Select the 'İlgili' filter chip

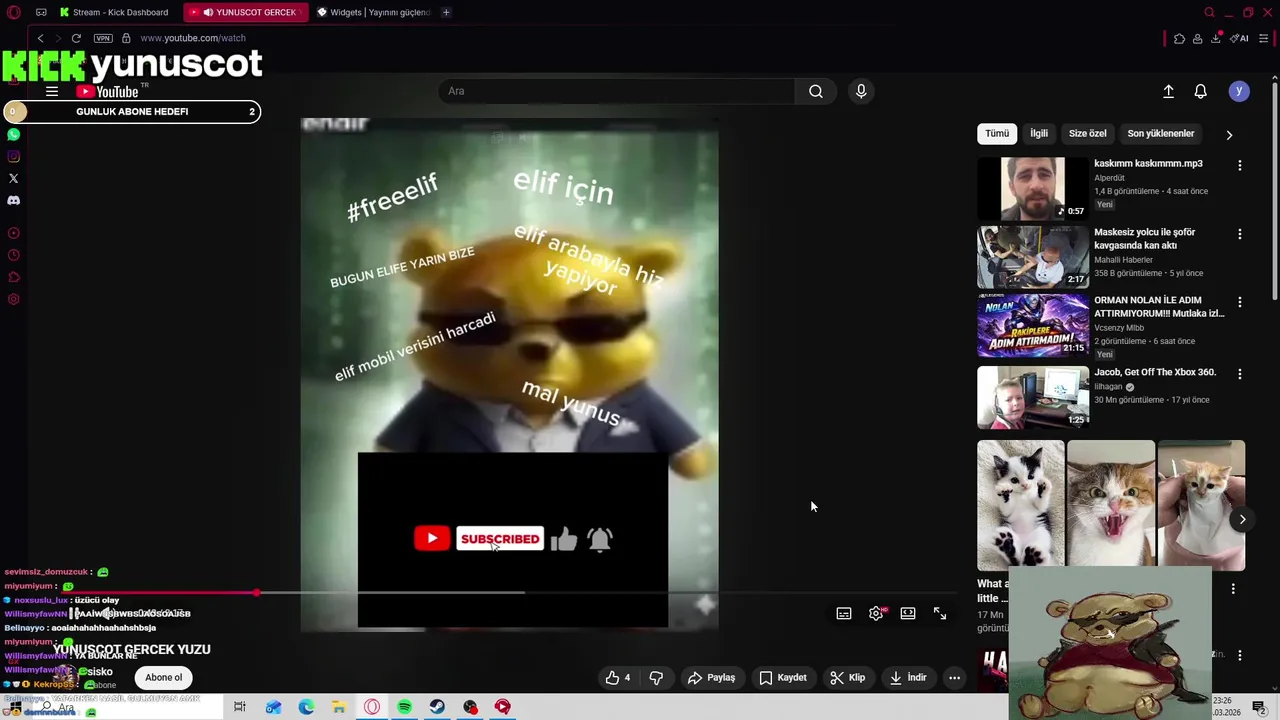click(x=1039, y=133)
